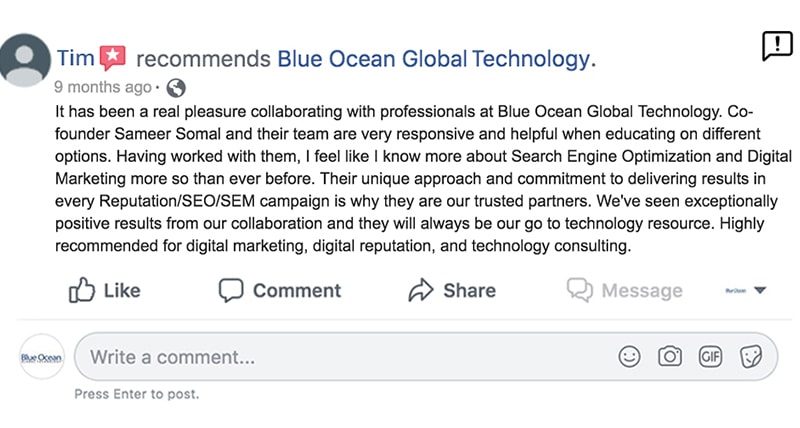800x428 pixels.
Task: Click the "9 months ago" timestamp
Action: [103, 87]
